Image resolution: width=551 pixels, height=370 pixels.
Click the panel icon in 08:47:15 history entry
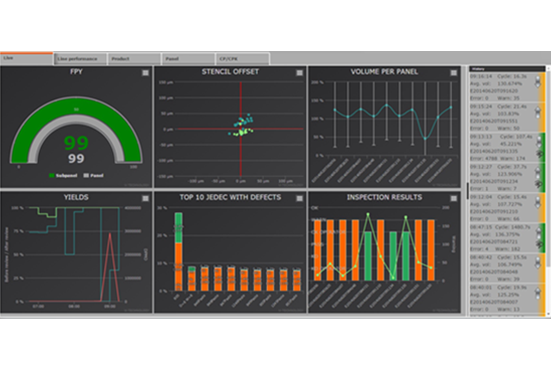pos(539,232)
